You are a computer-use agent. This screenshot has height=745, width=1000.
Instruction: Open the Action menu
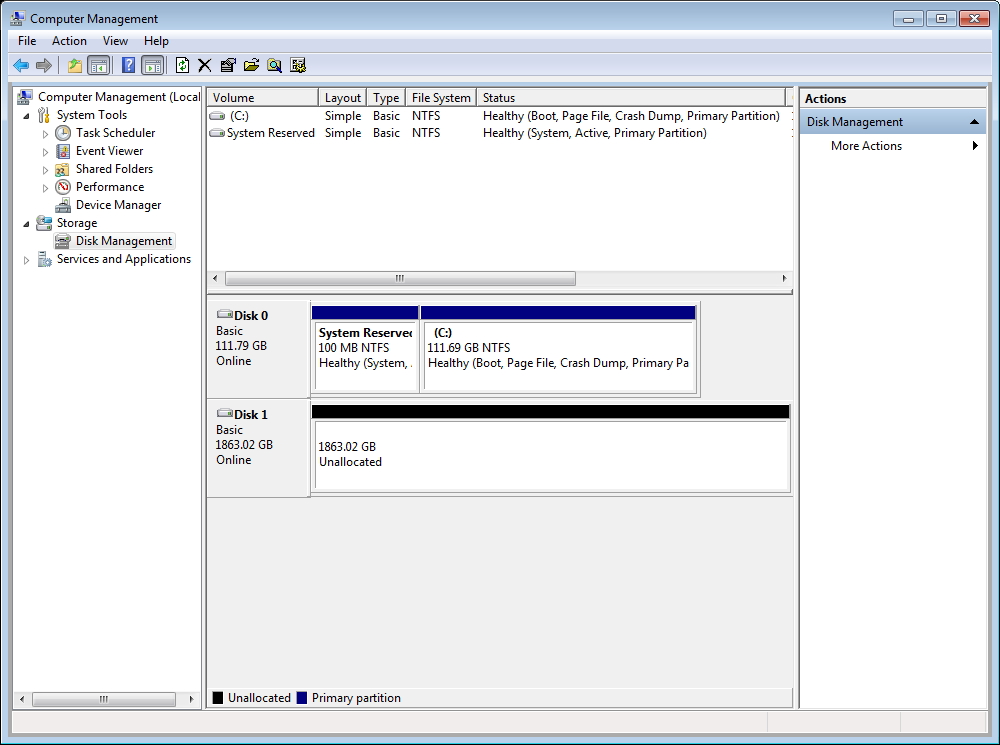(x=69, y=41)
